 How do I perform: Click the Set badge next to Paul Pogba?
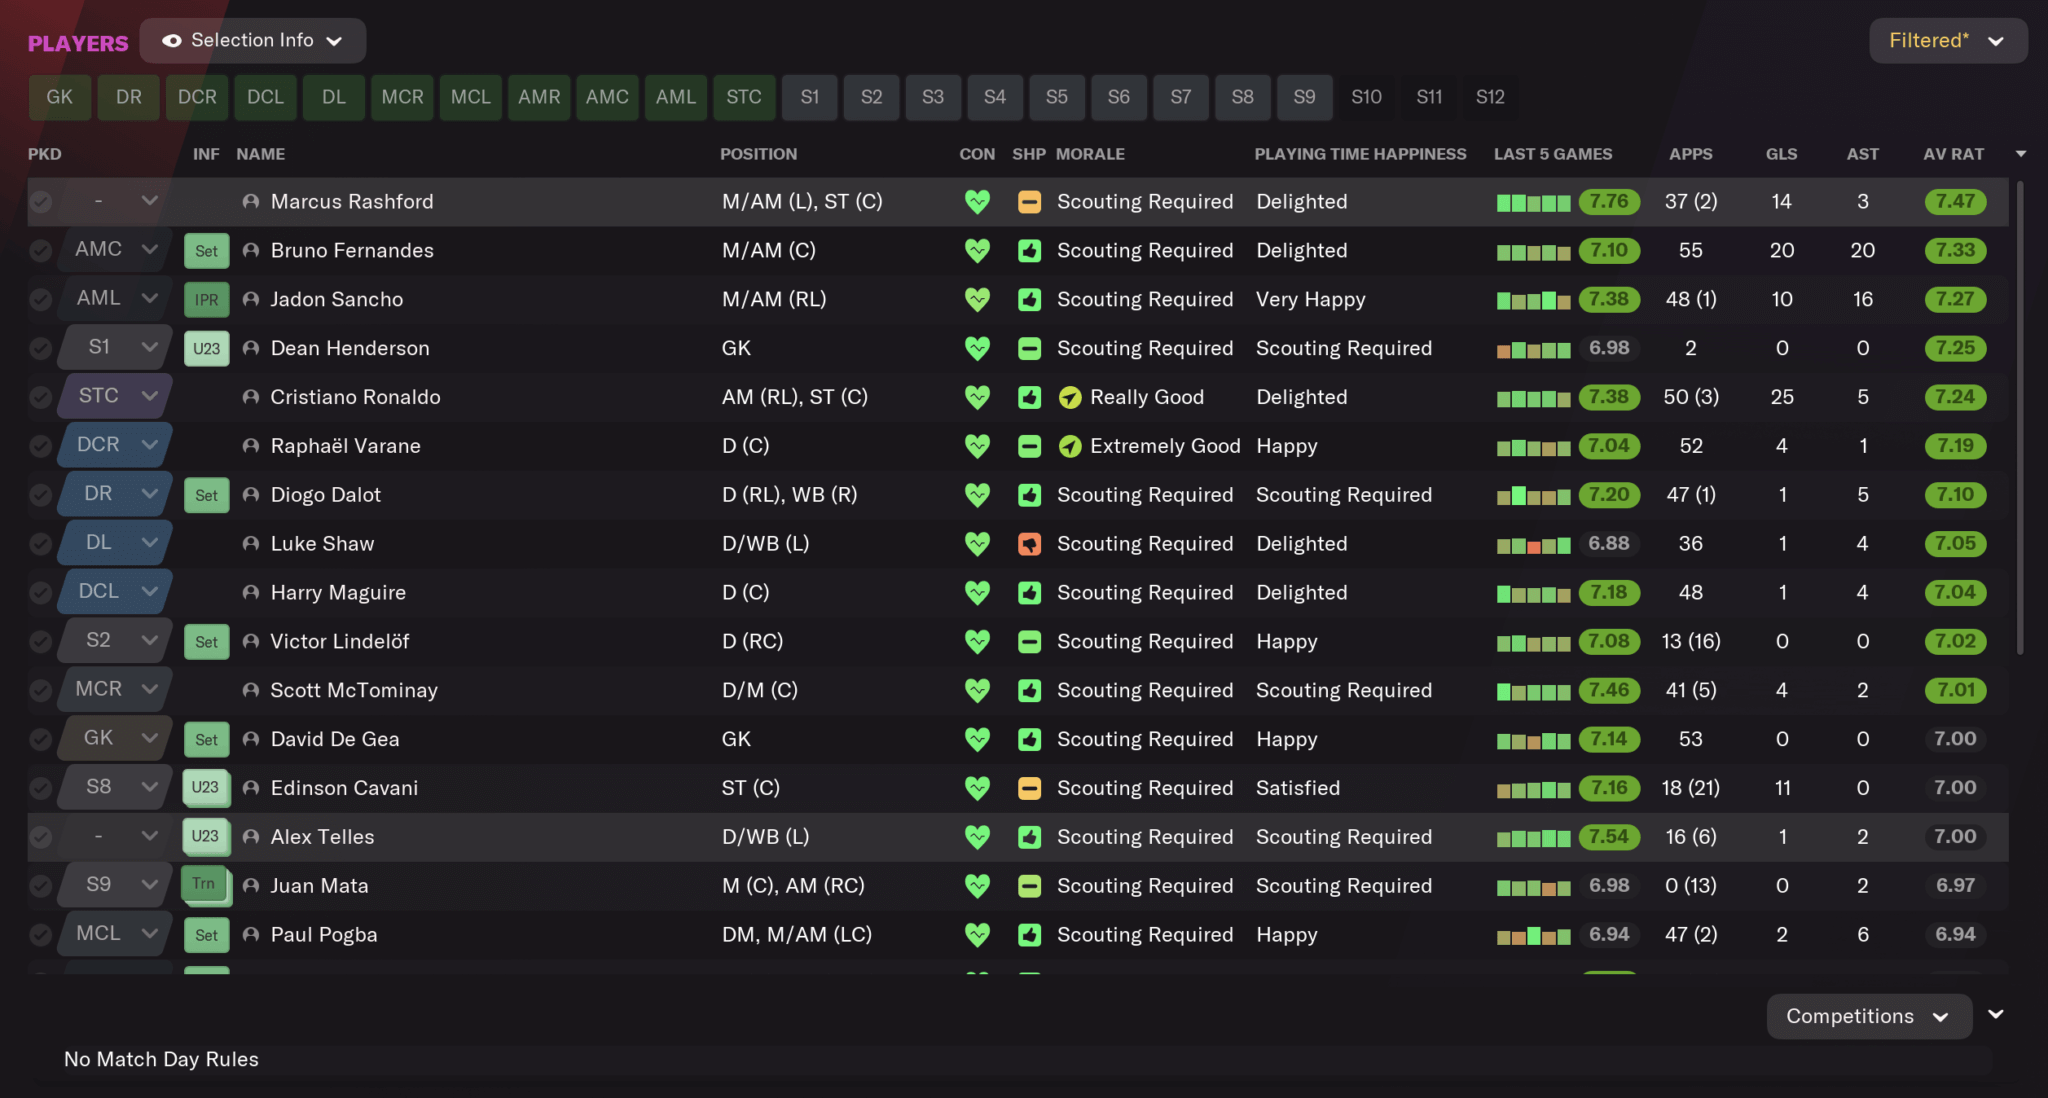(207, 935)
